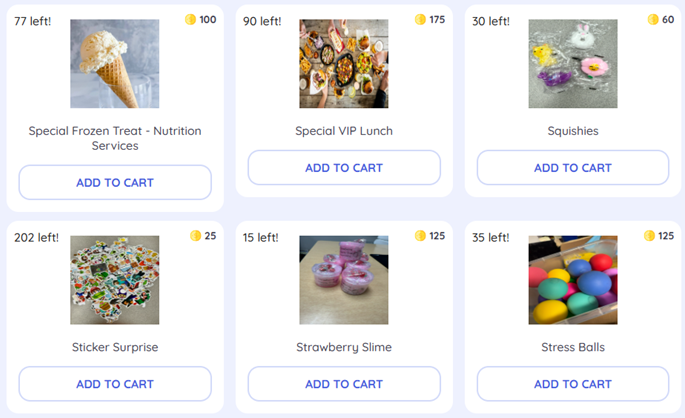The width and height of the screenshot is (685, 418).
Task: Add Special Frozen Treat to cart
Action: coord(115,183)
